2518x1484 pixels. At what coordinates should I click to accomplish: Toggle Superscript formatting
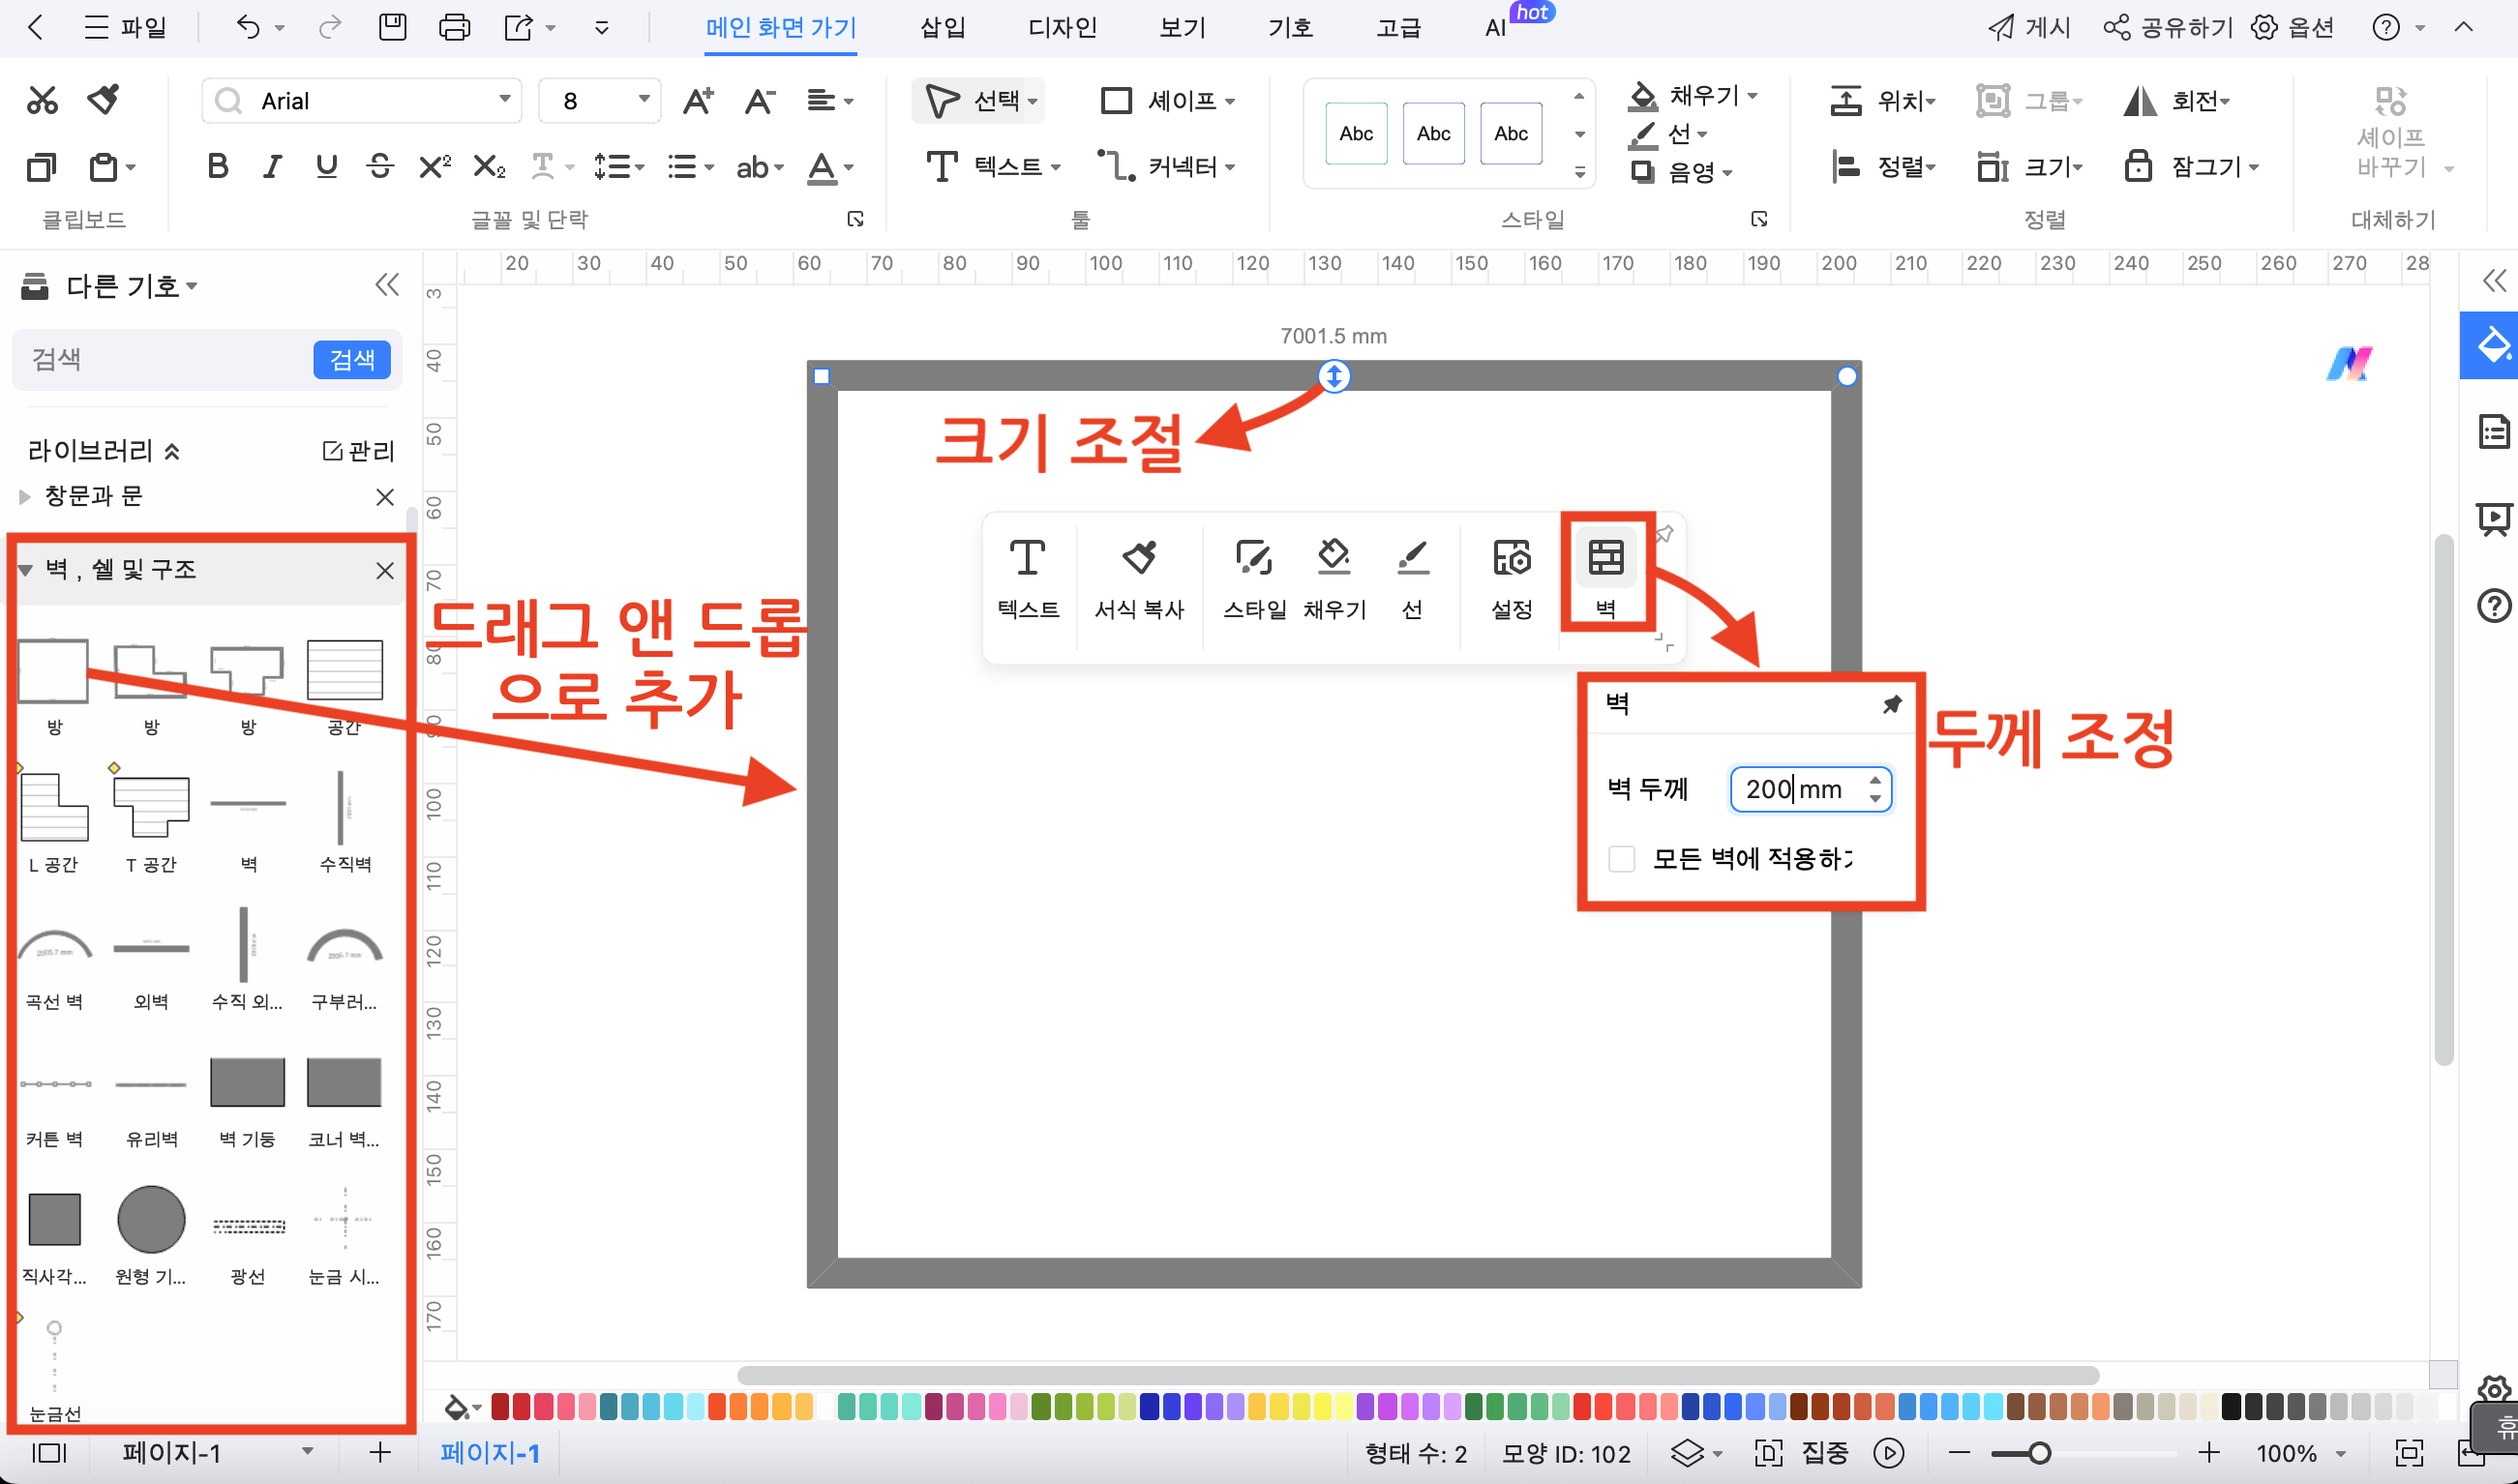[x=434, y=166]
